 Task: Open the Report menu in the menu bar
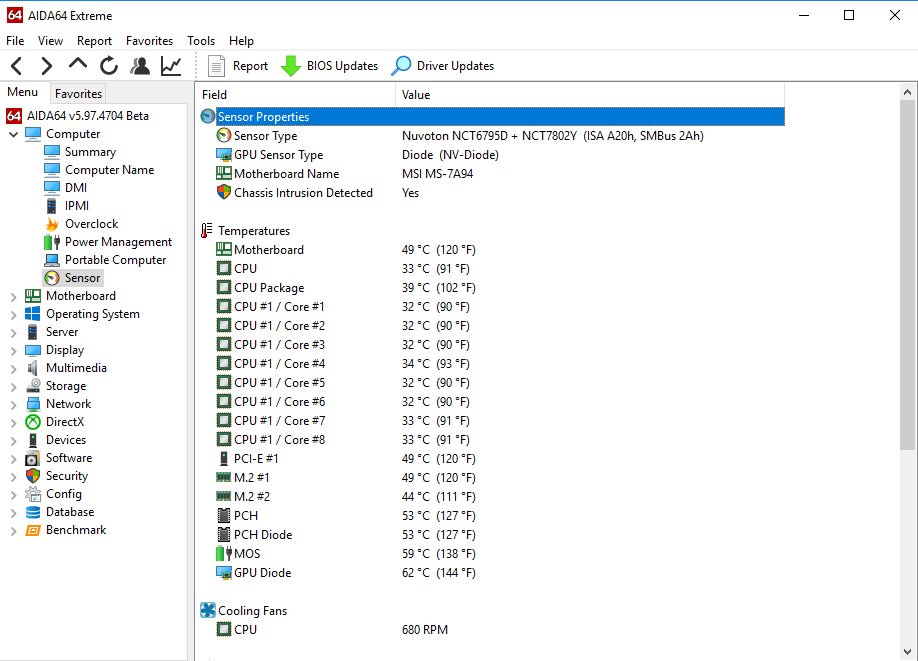pos(94,40)
